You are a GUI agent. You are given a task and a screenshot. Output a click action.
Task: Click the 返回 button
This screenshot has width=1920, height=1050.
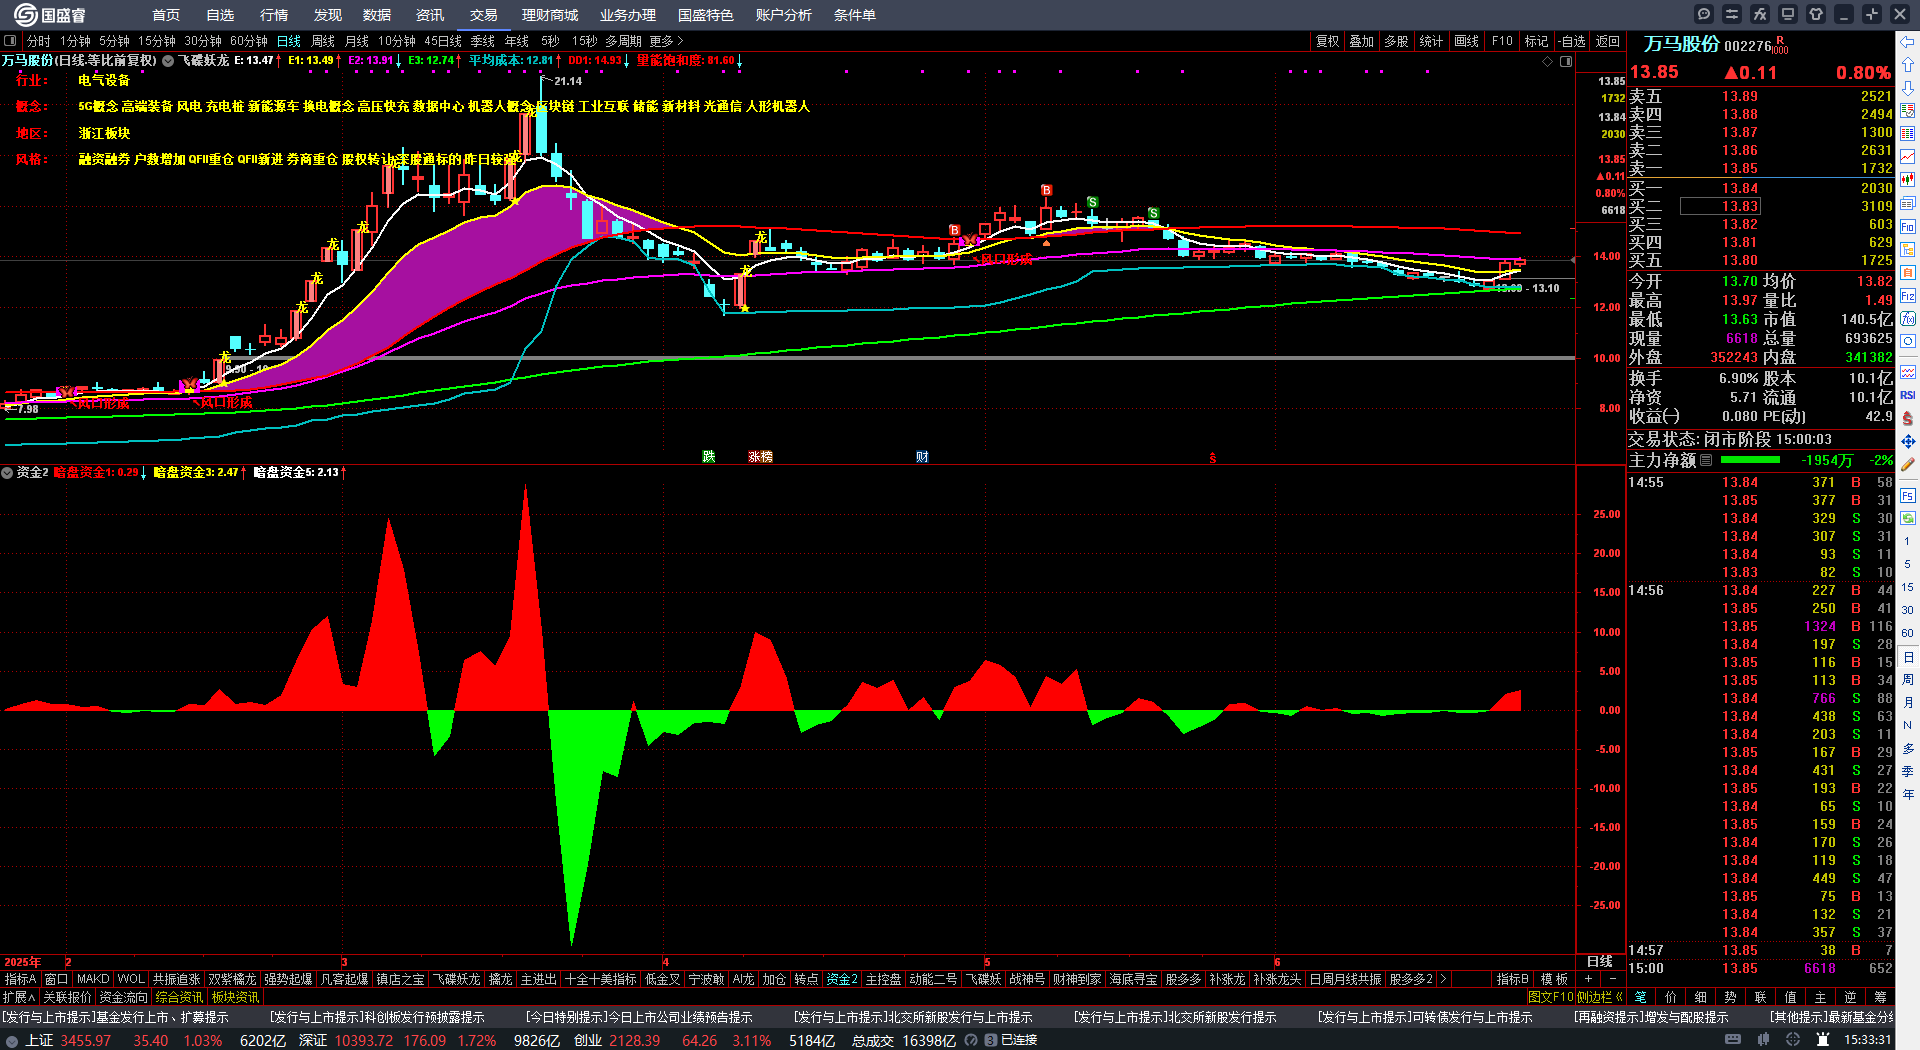click(x=1607, y=41)
